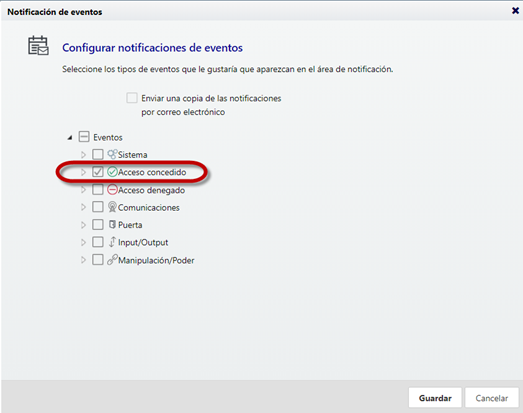The height and width of the screenshot is (413, 523).
Task: Click the Puerta door icon
Action: point(112,224)
